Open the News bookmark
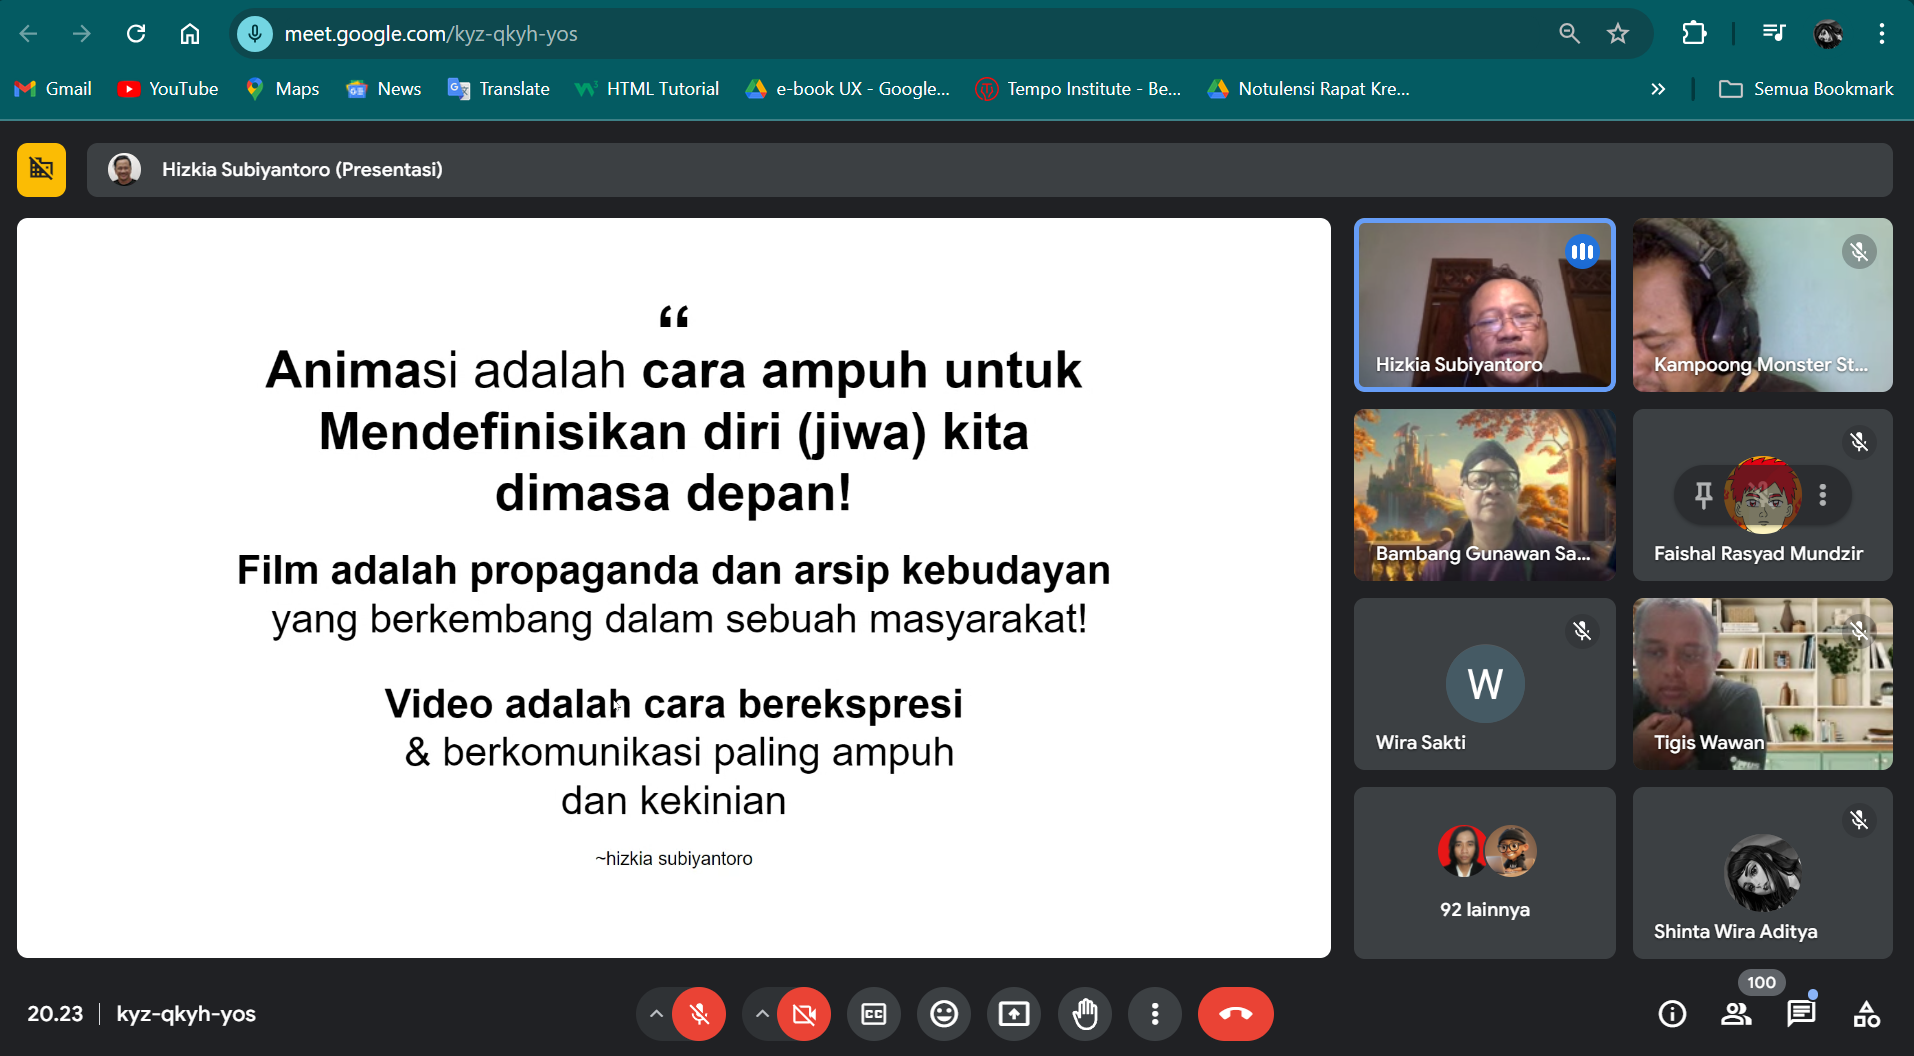 pos(384,89)
